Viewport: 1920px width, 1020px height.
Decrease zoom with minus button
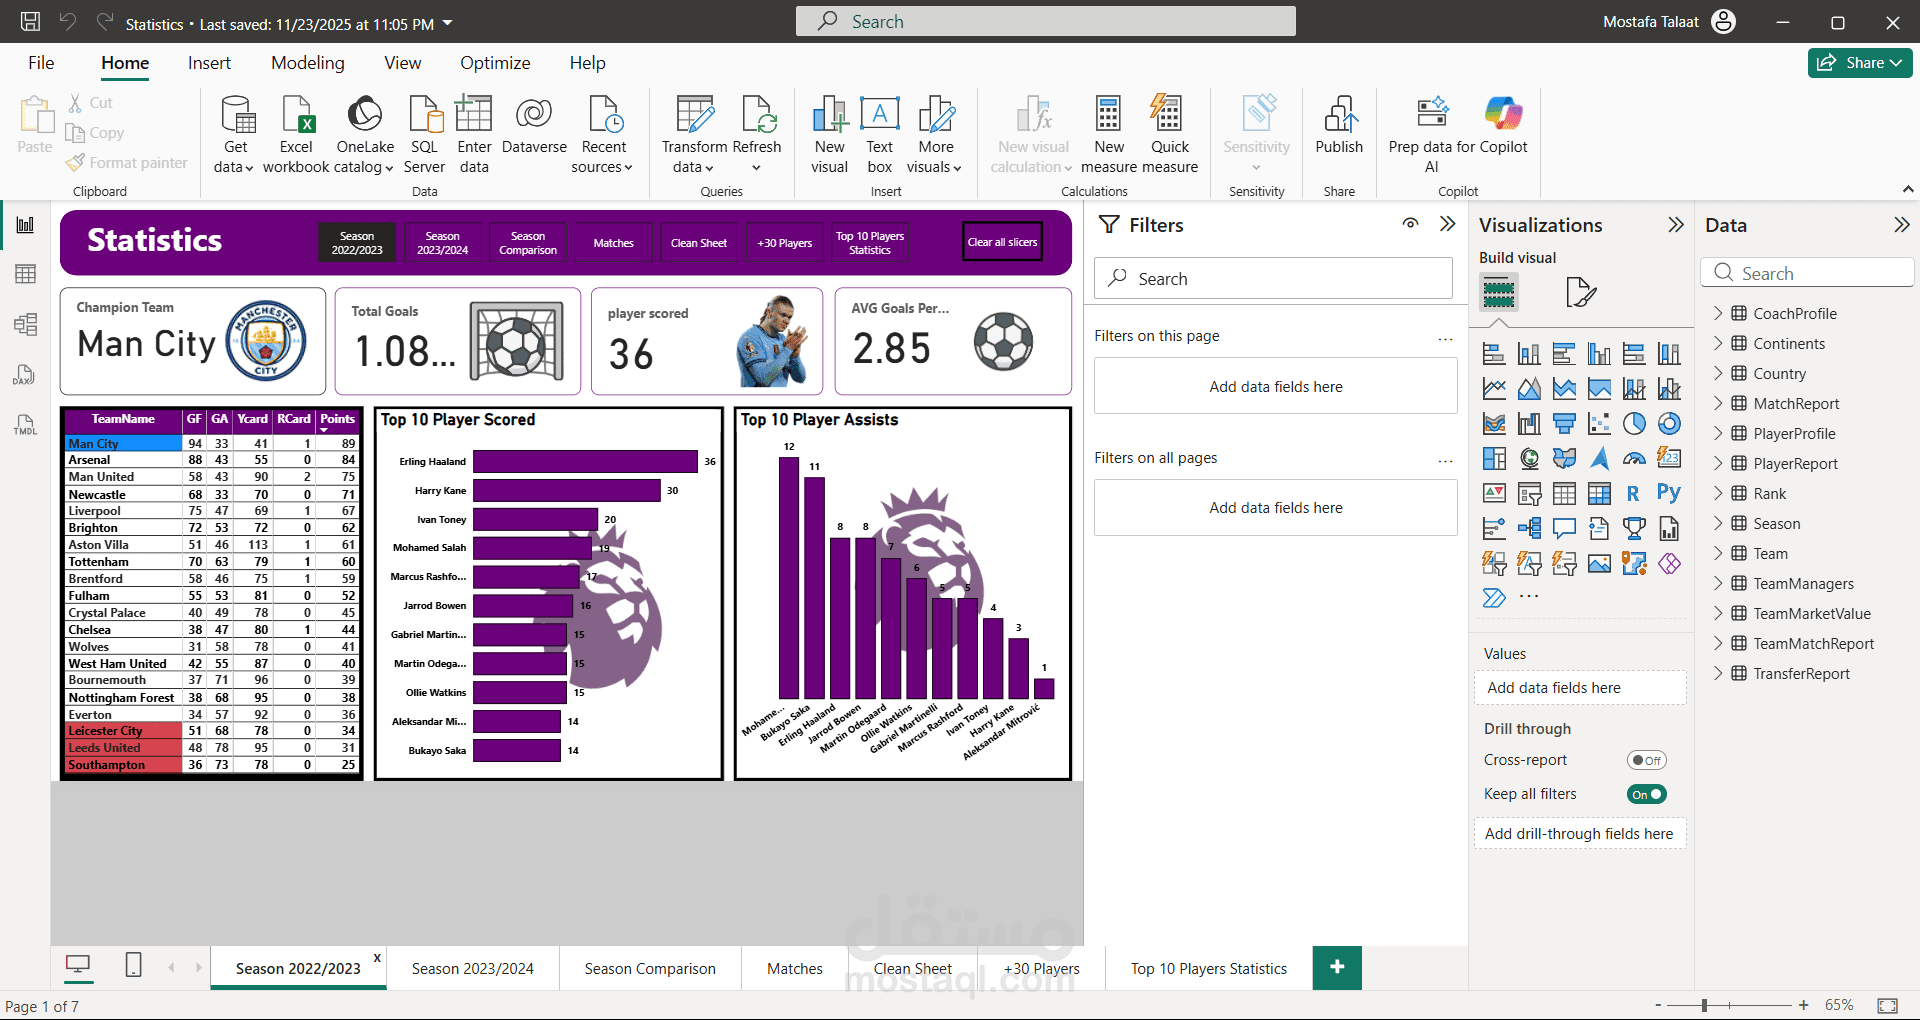click(x=1658, y=1005)
